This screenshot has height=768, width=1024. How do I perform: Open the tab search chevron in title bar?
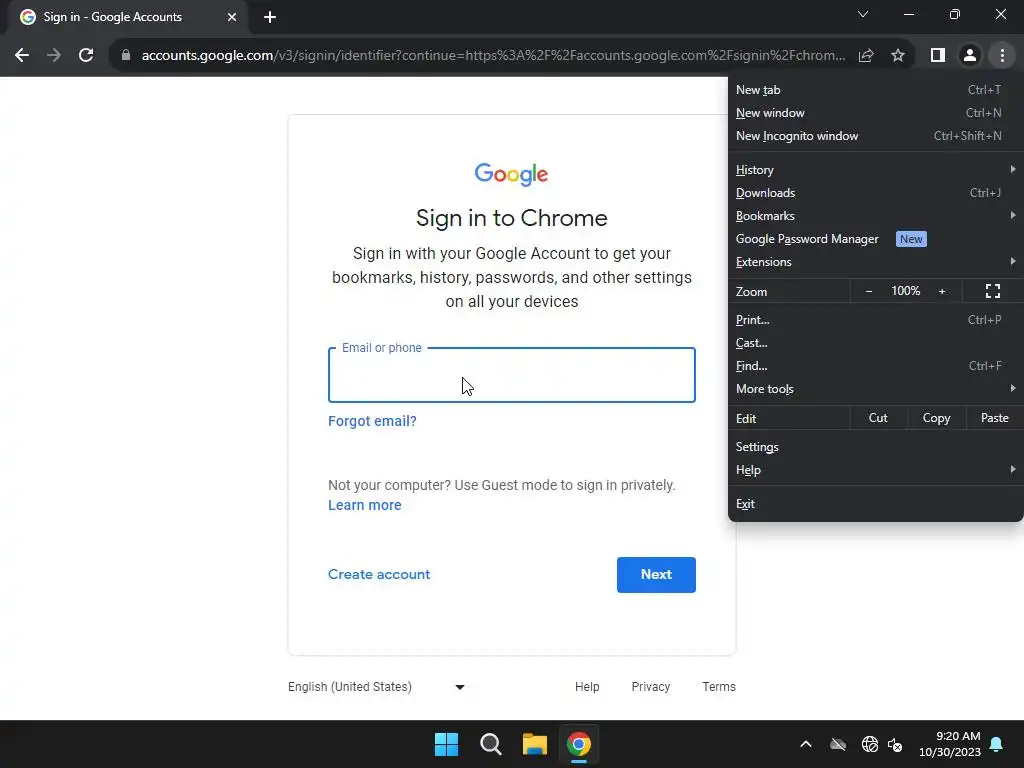click(863, 14)
